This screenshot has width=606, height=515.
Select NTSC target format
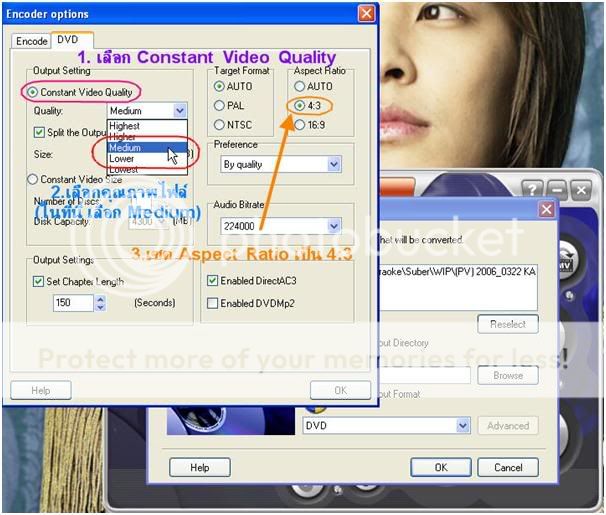[x=219, y=125]
